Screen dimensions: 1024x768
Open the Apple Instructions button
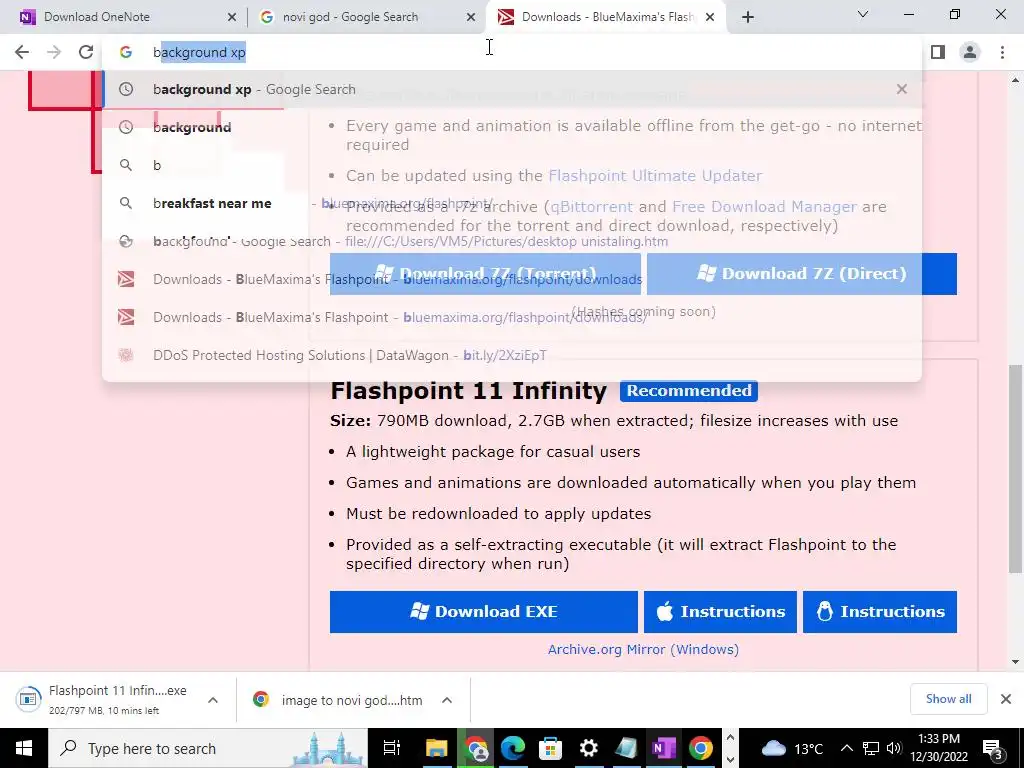click(x=720, y=612)
